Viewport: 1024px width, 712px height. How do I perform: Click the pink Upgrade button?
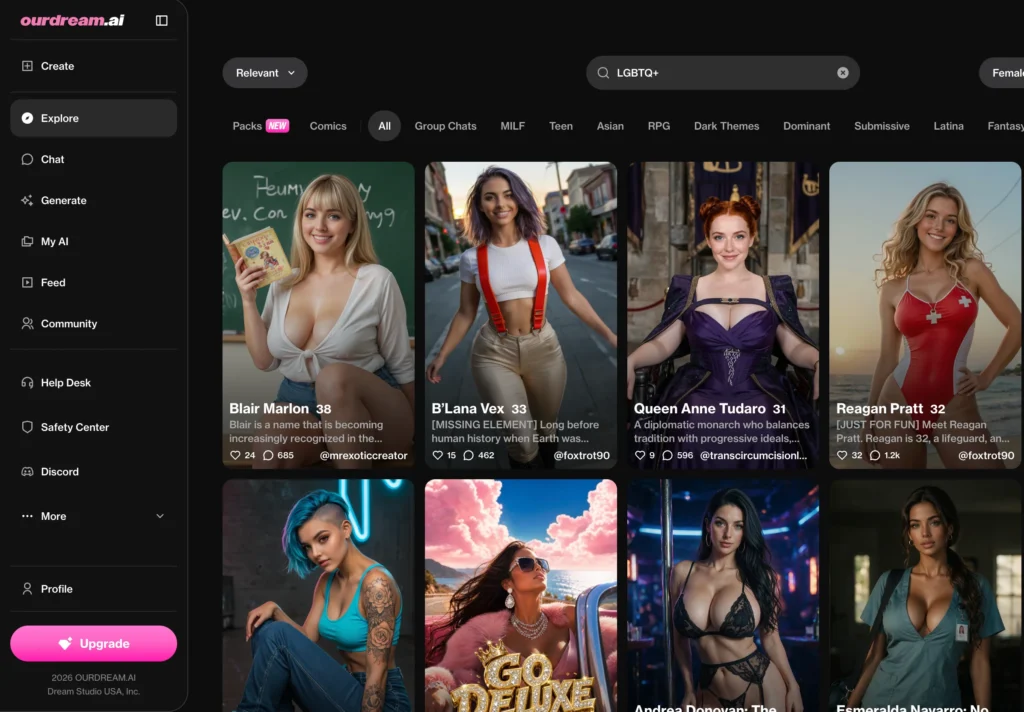pos(93,643)
